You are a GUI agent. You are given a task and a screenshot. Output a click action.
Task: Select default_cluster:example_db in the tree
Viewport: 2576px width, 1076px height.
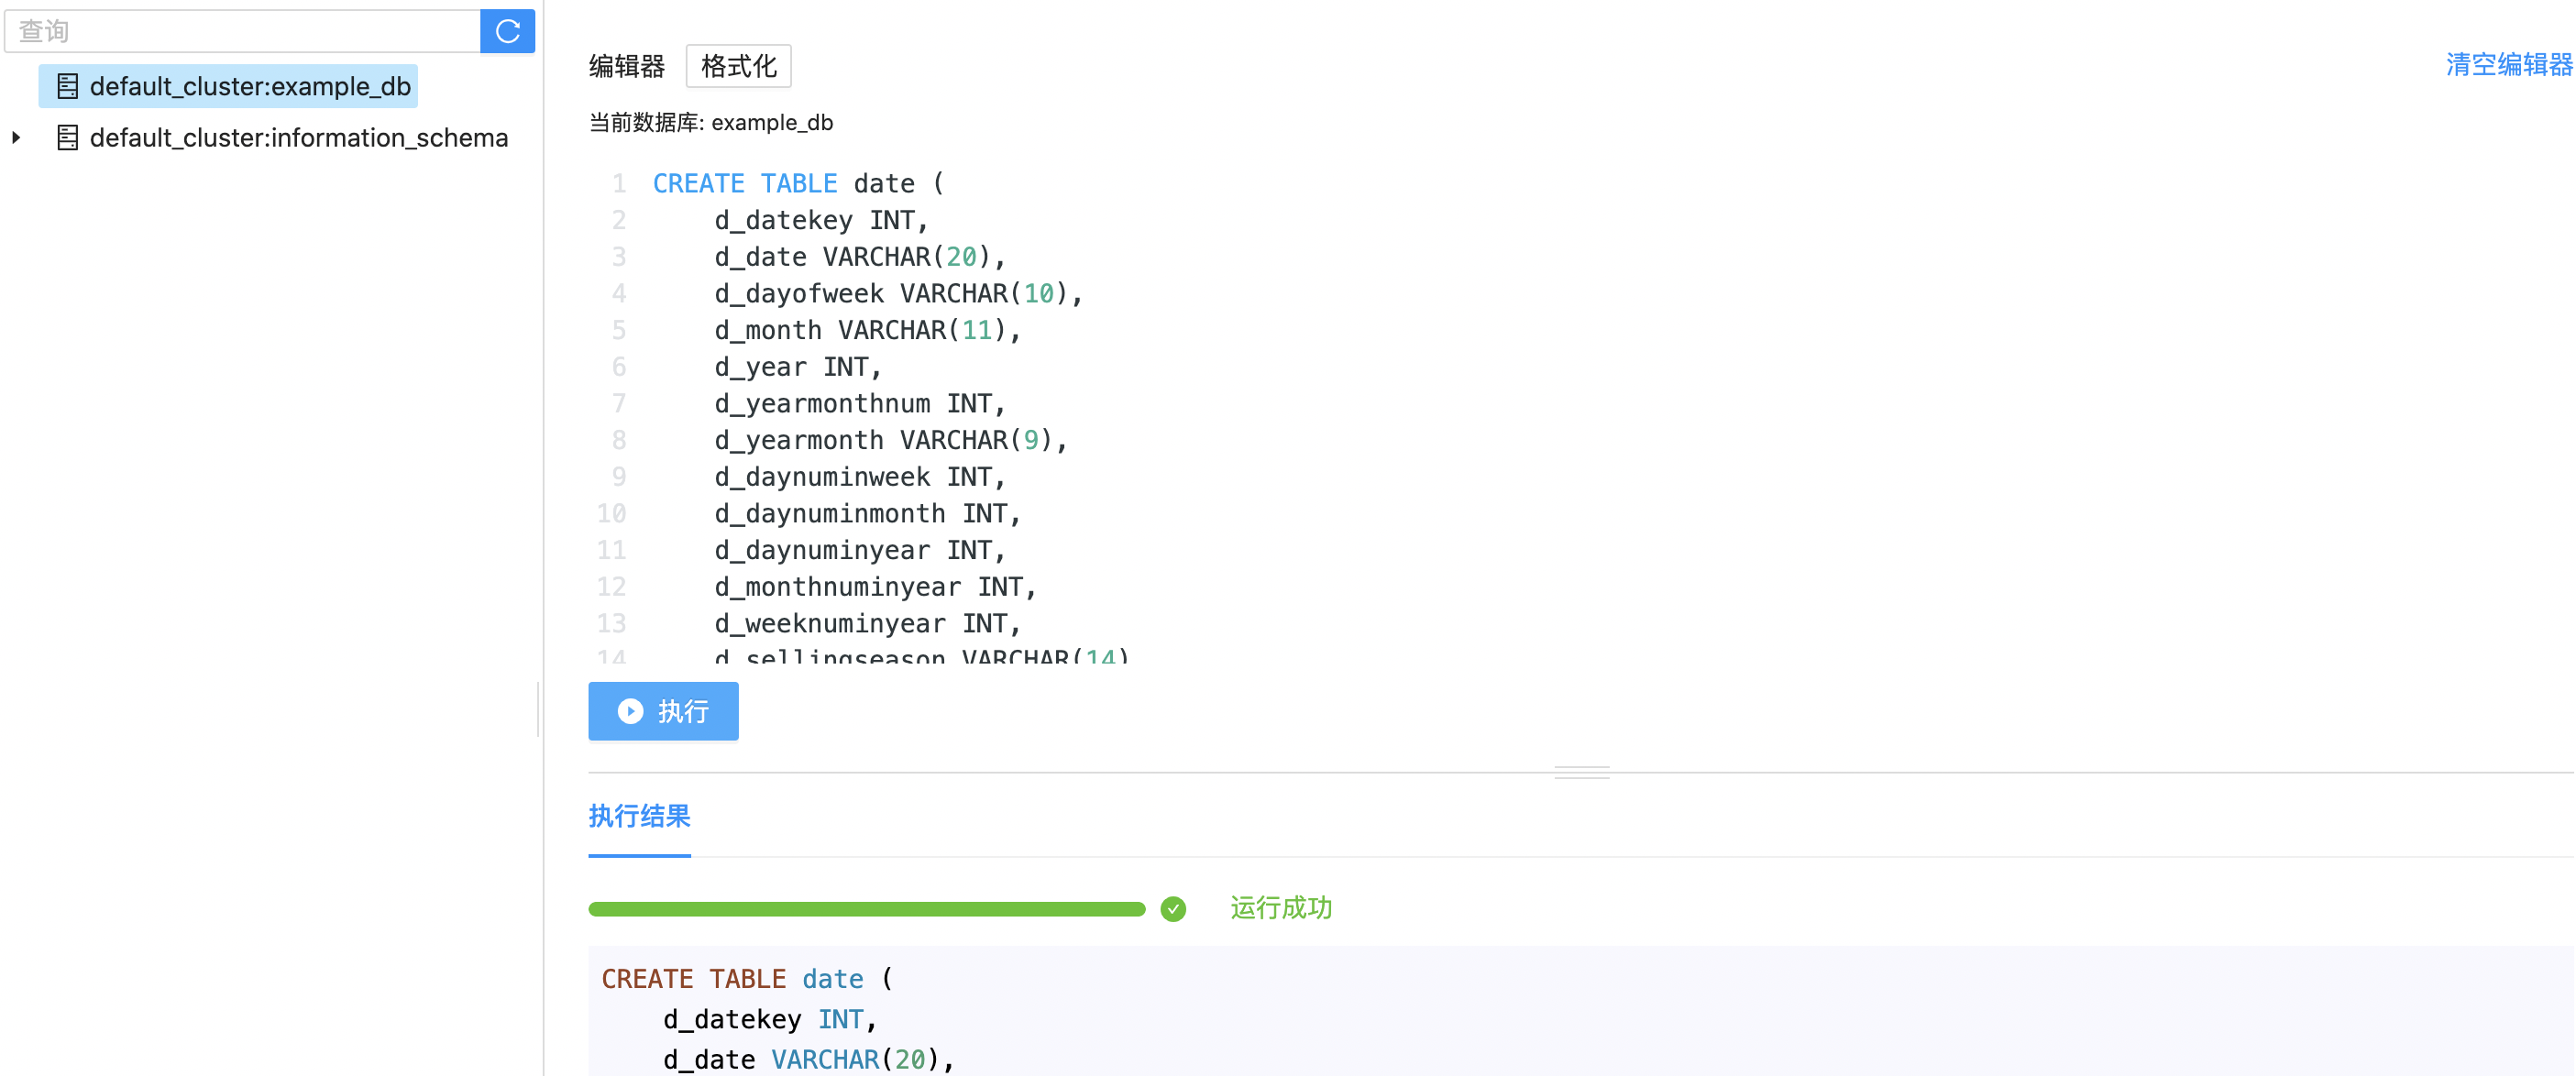(x=249, y=87)
